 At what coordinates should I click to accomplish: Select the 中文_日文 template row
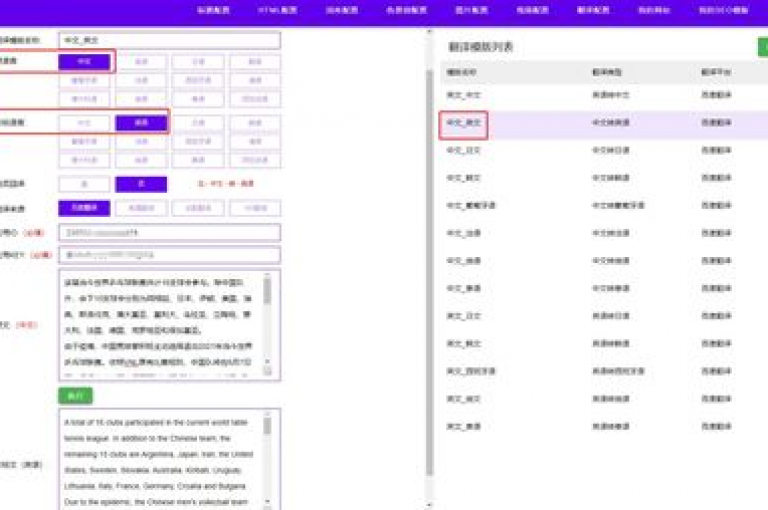click(604, 150)
